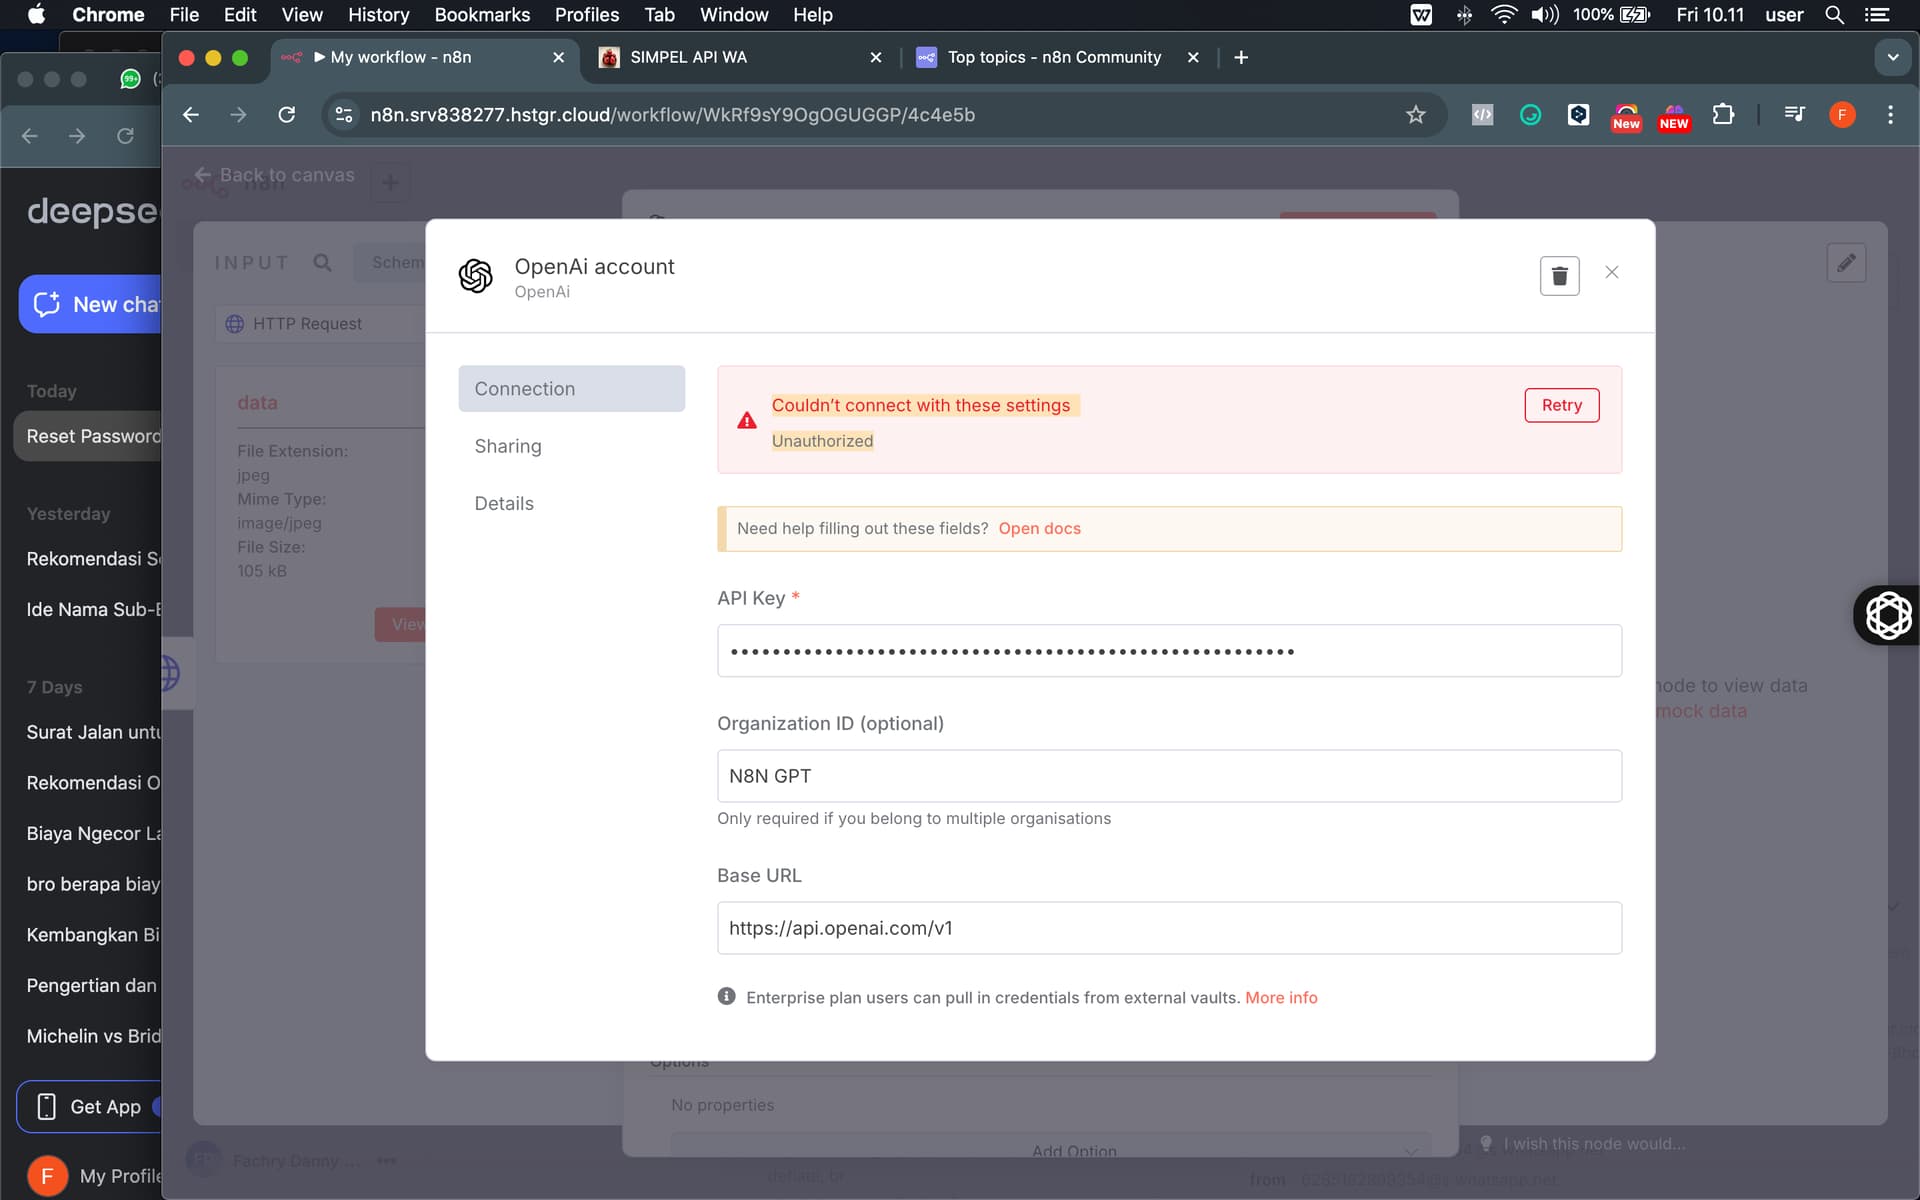Click the pencil edit icon behind dialog
1920x1200 pixels.
1846,263
